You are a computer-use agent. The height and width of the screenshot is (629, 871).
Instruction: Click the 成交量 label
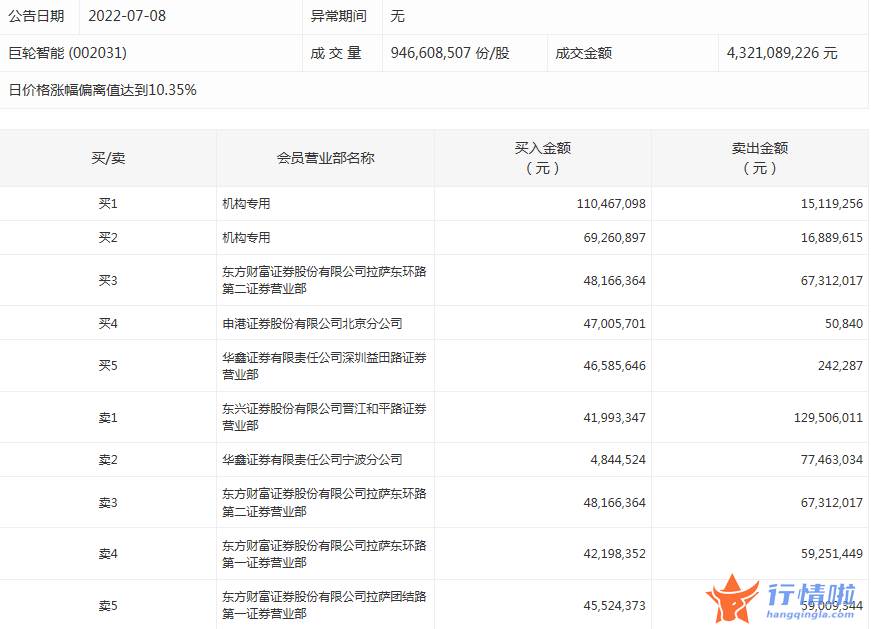point(336,53)
